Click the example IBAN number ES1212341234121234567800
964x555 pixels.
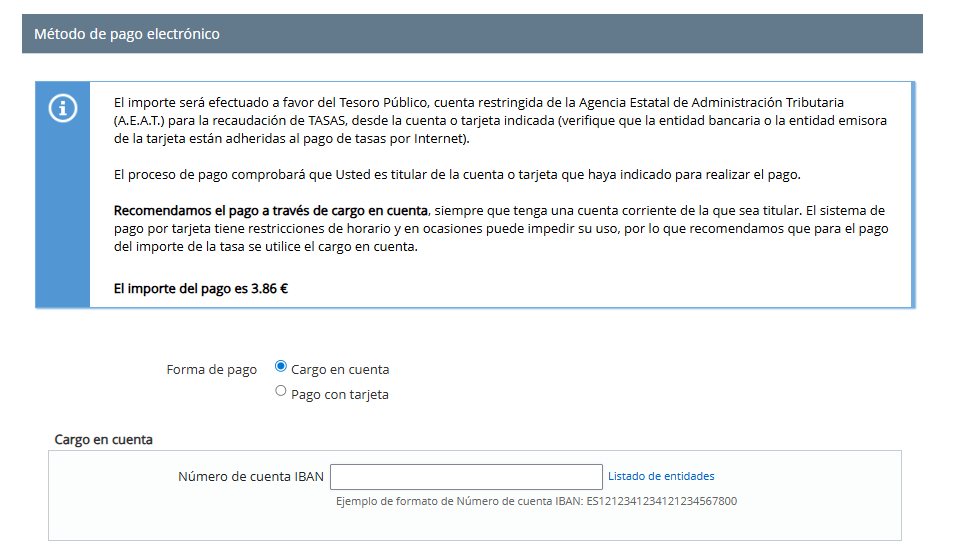point(661,501)
